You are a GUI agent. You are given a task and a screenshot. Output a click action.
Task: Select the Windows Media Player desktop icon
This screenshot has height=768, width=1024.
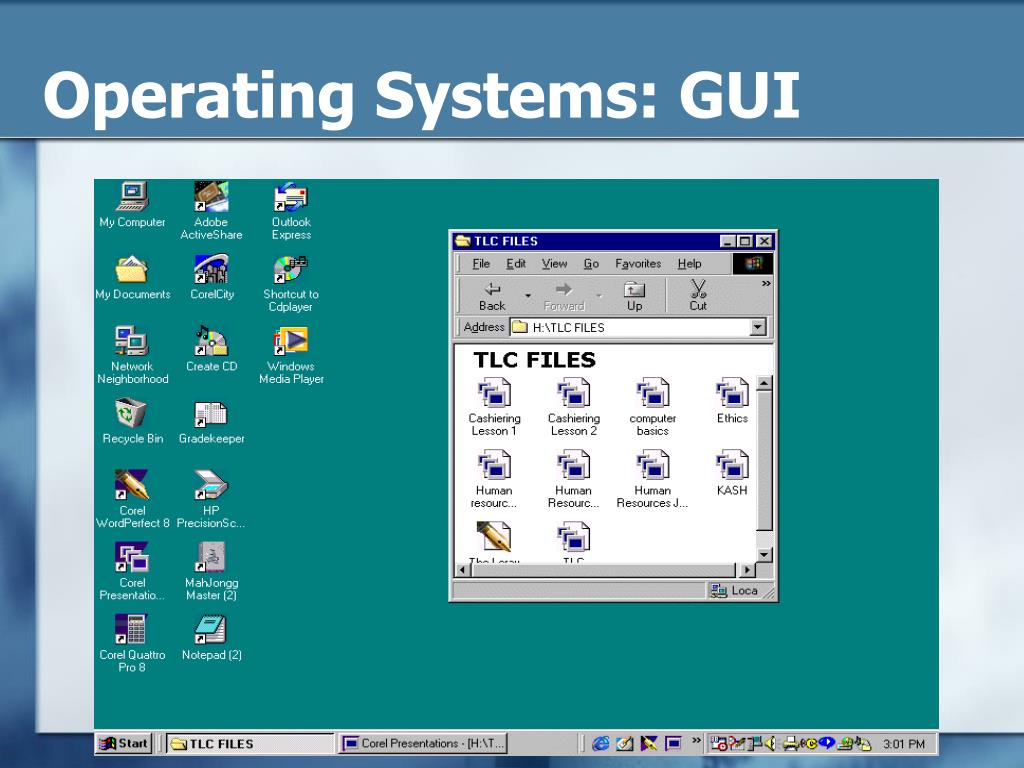click(x=291, y=355)
